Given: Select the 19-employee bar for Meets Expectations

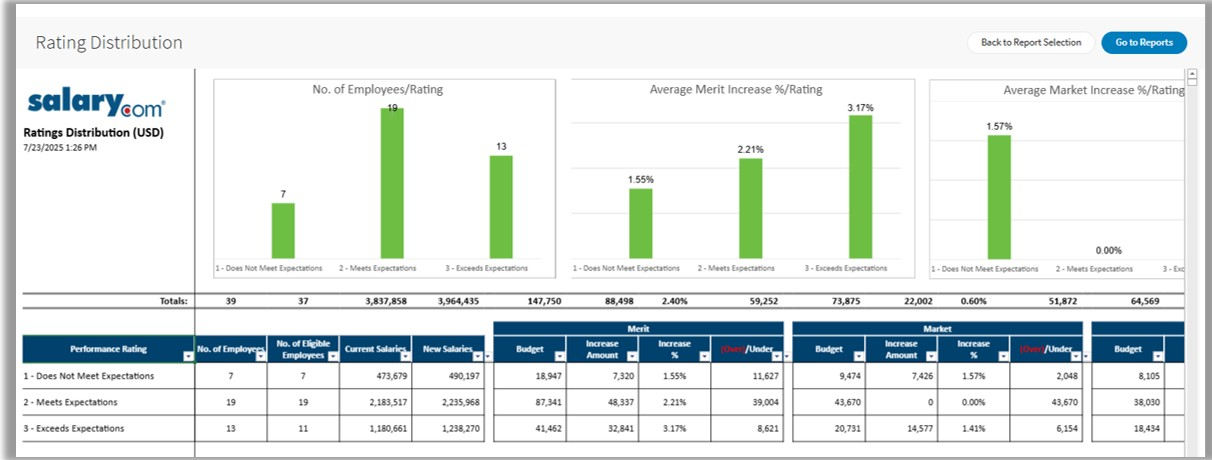Looking at the screenshot, I should coord(392,183).
